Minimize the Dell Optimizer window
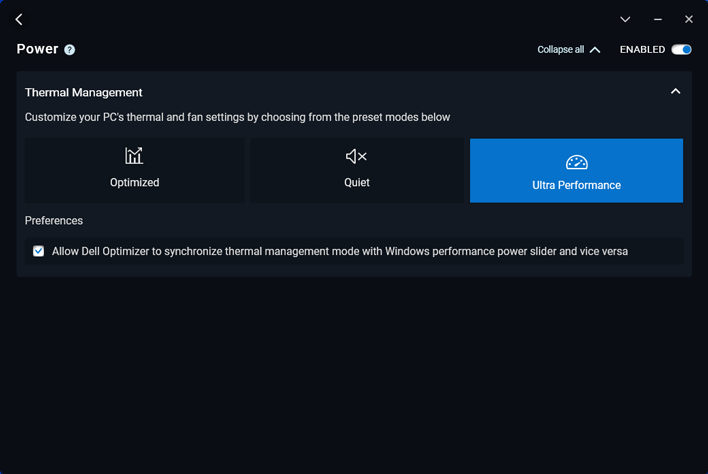The width and height of the screenshot is (708, 474). click(657, 19)
